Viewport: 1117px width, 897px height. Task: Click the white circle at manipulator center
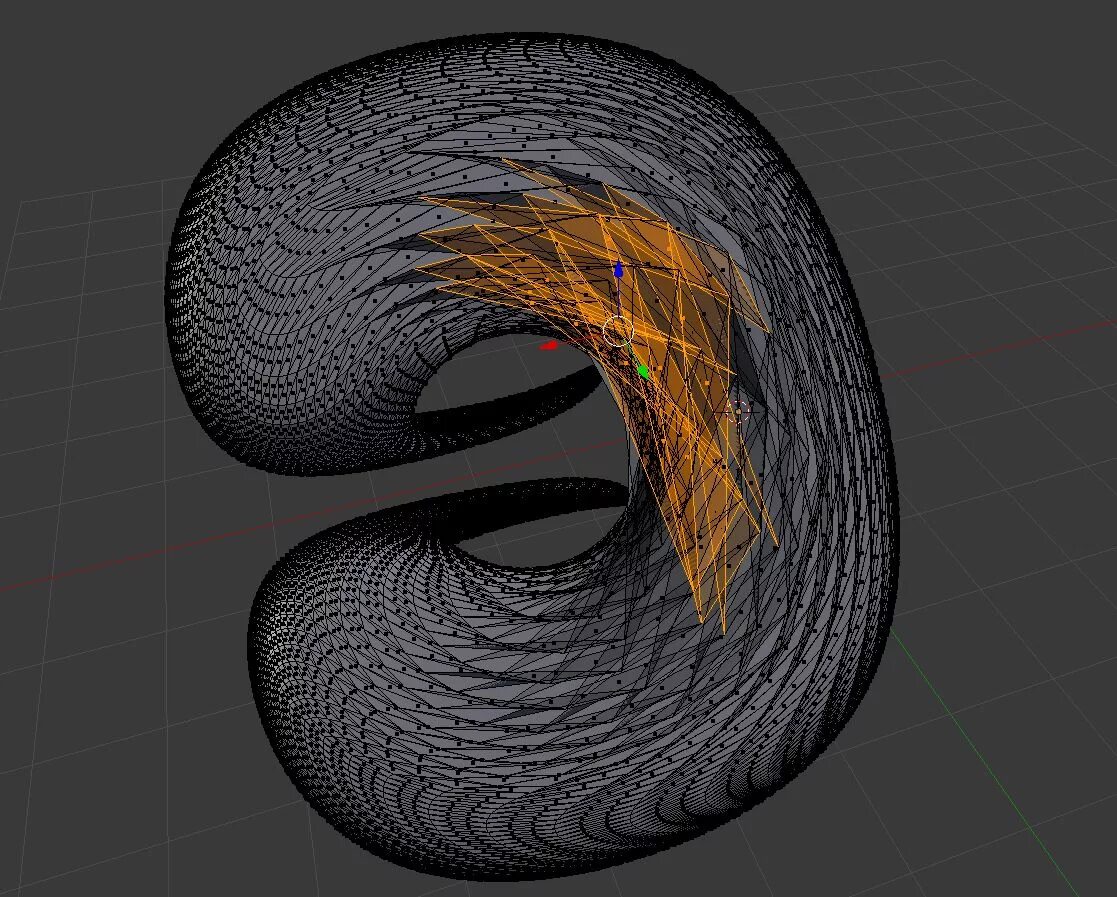[618, 331]
